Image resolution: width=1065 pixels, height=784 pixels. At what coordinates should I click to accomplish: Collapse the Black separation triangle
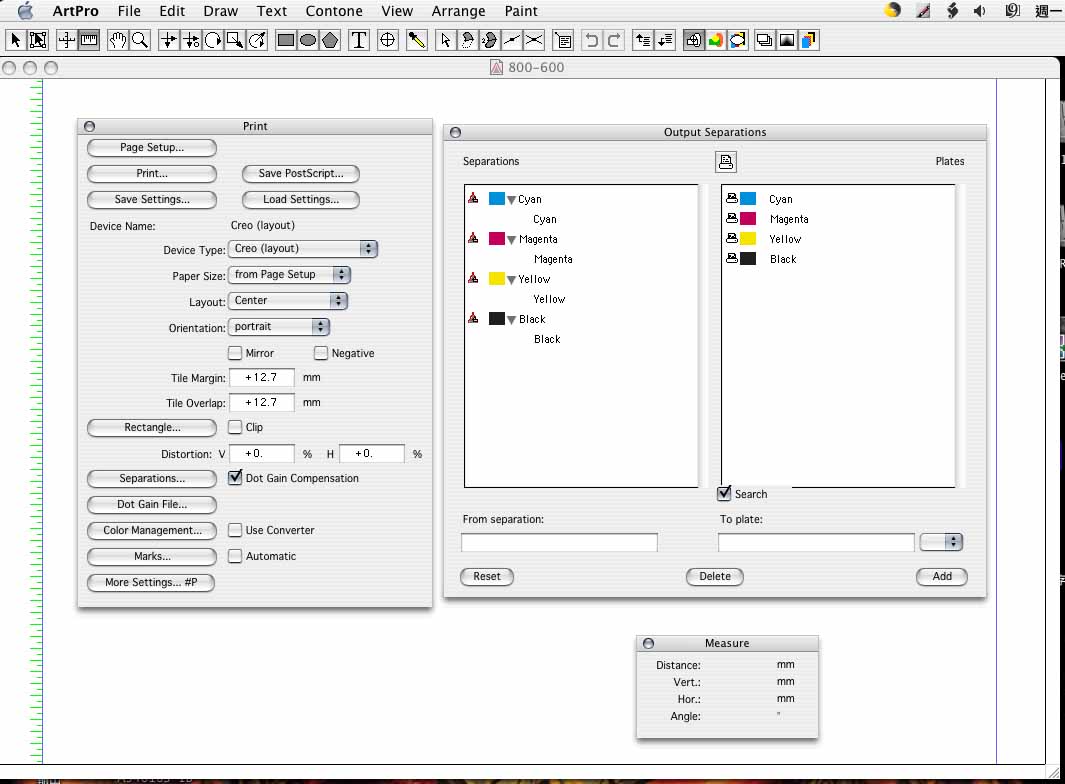511,320
